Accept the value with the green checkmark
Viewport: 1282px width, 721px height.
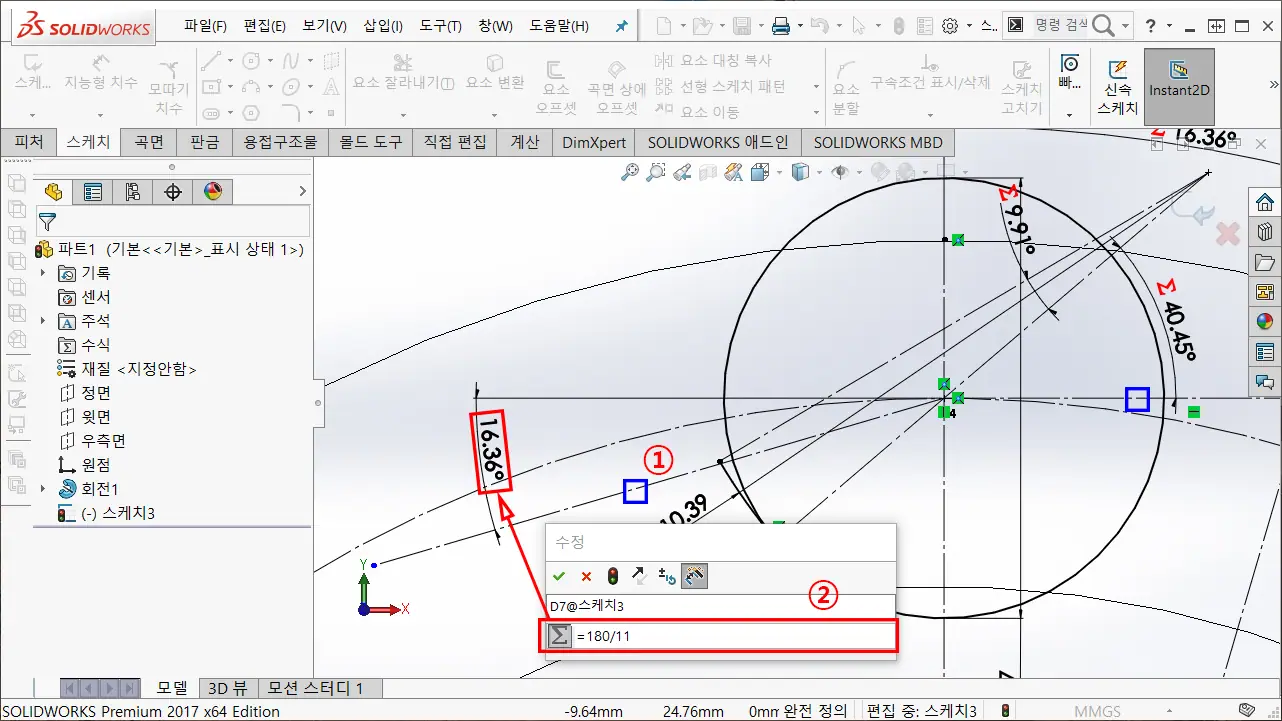tap(559, 576)
